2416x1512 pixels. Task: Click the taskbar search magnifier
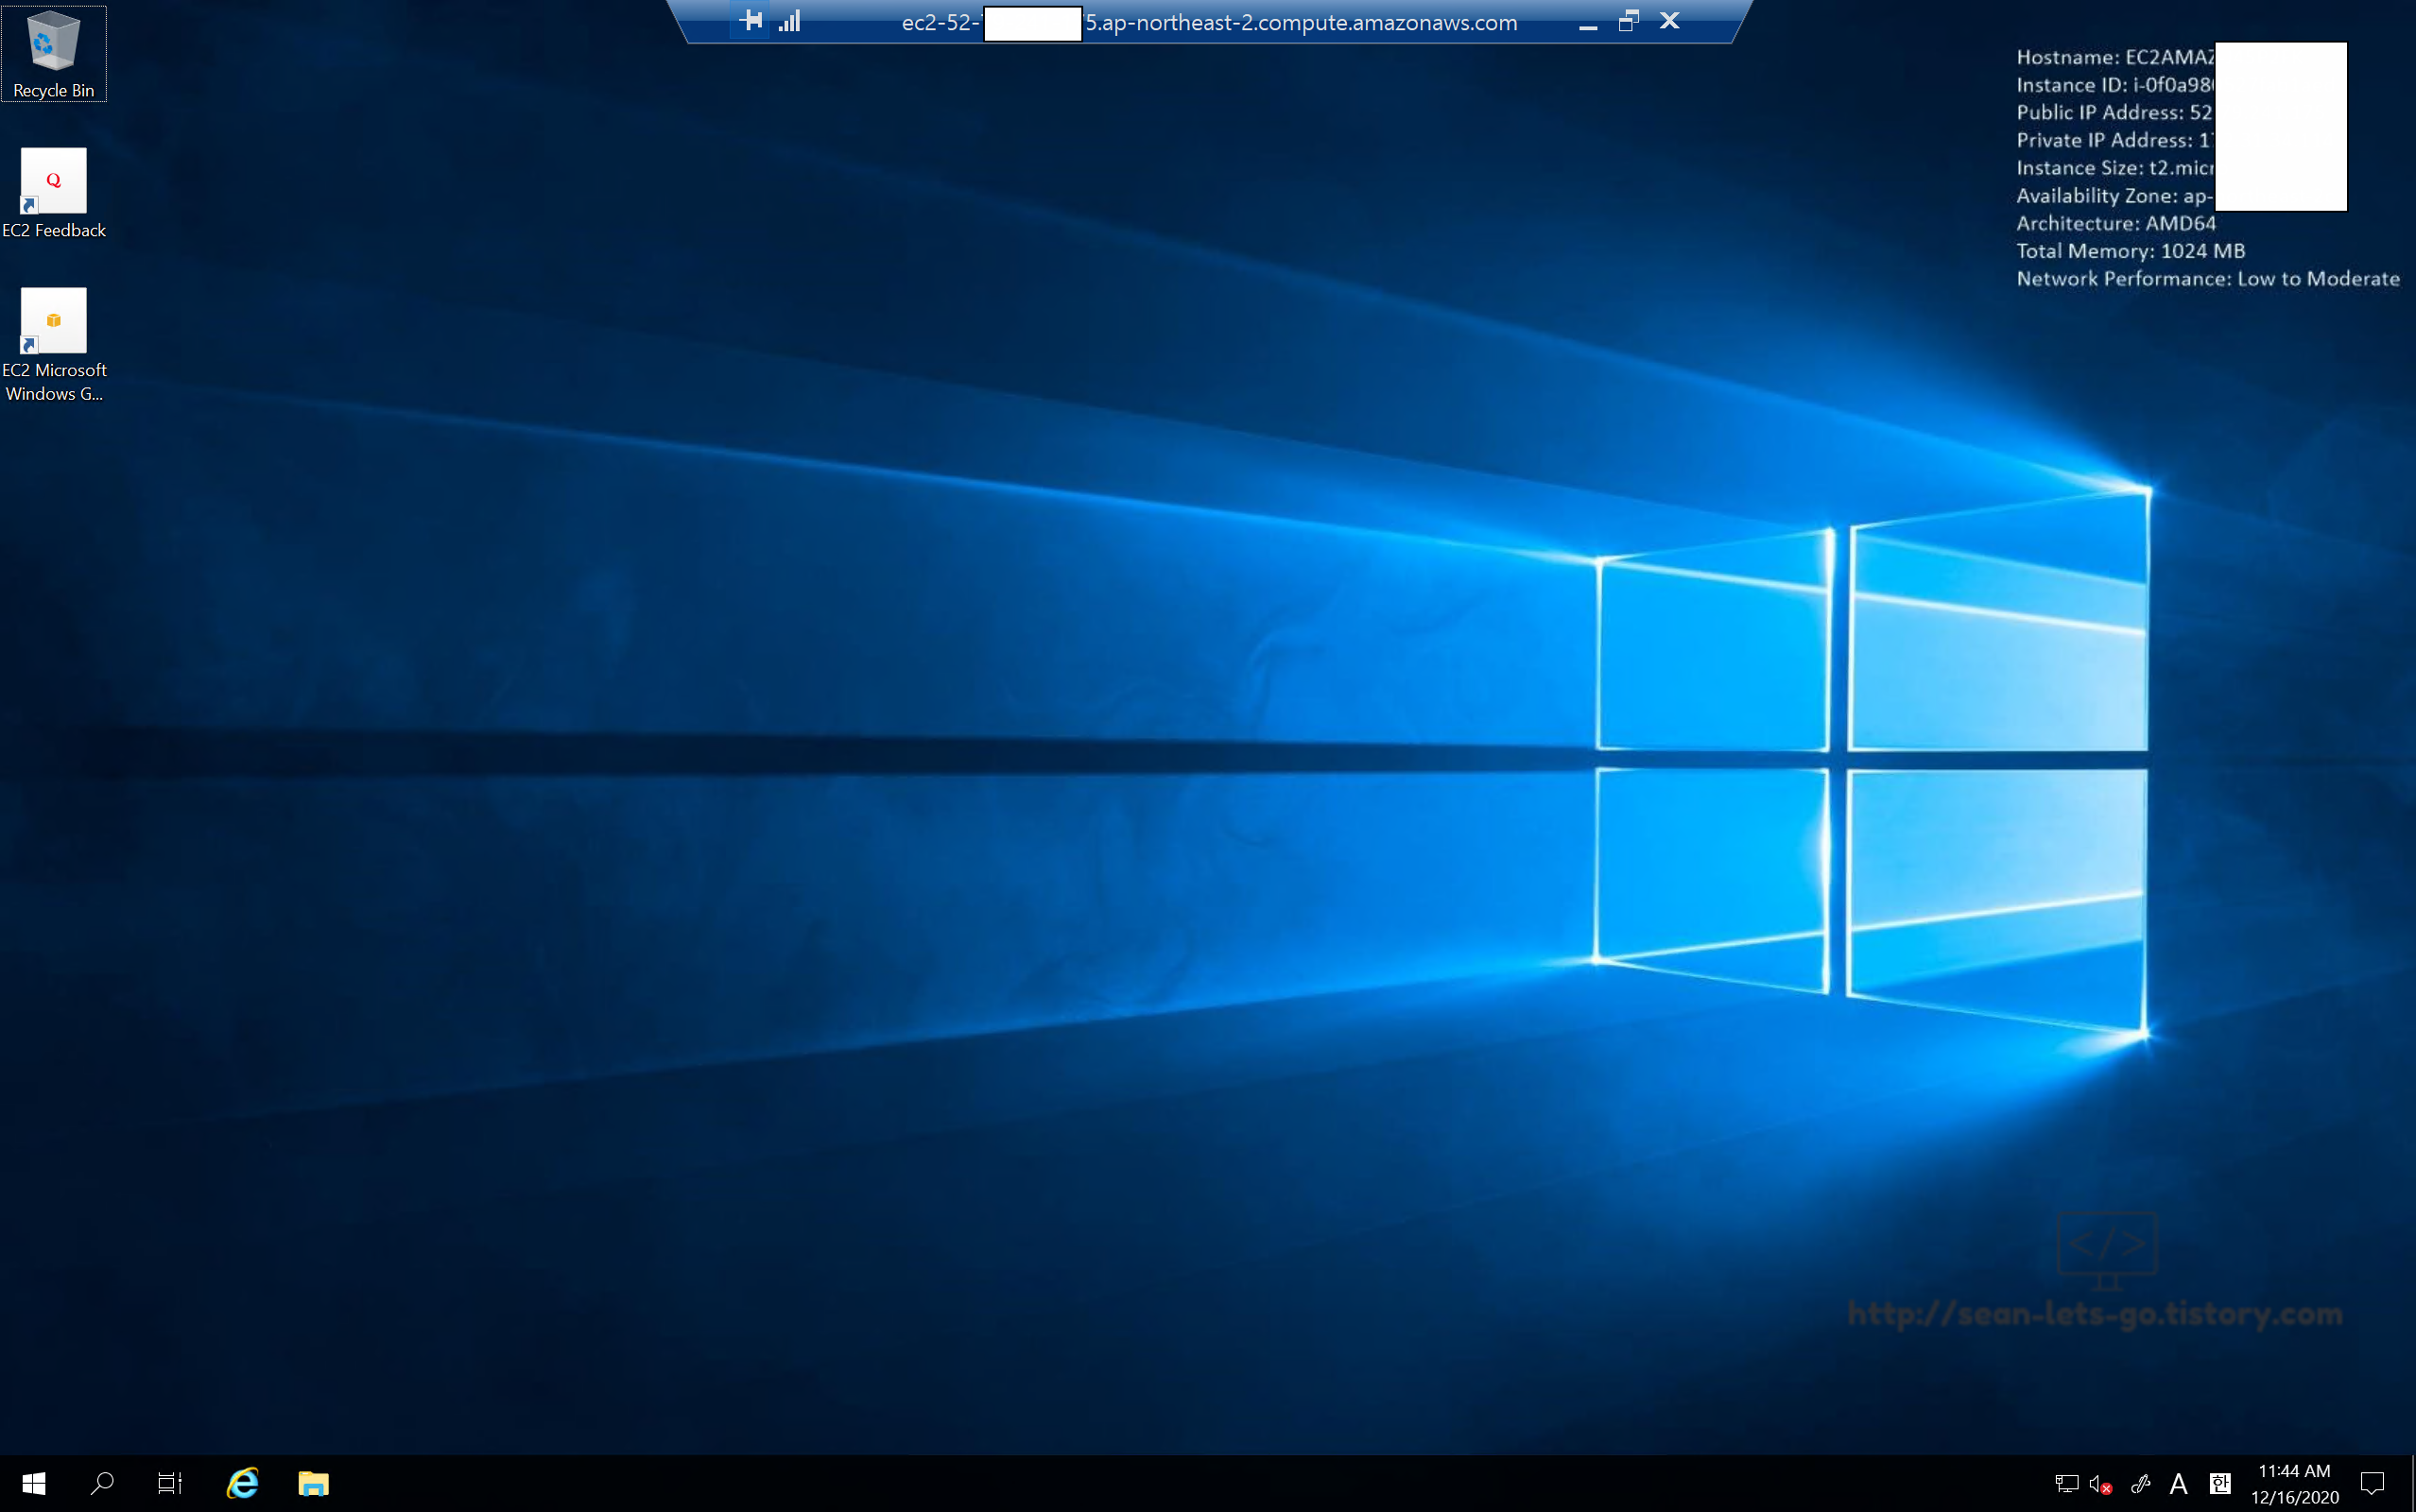101,1483
